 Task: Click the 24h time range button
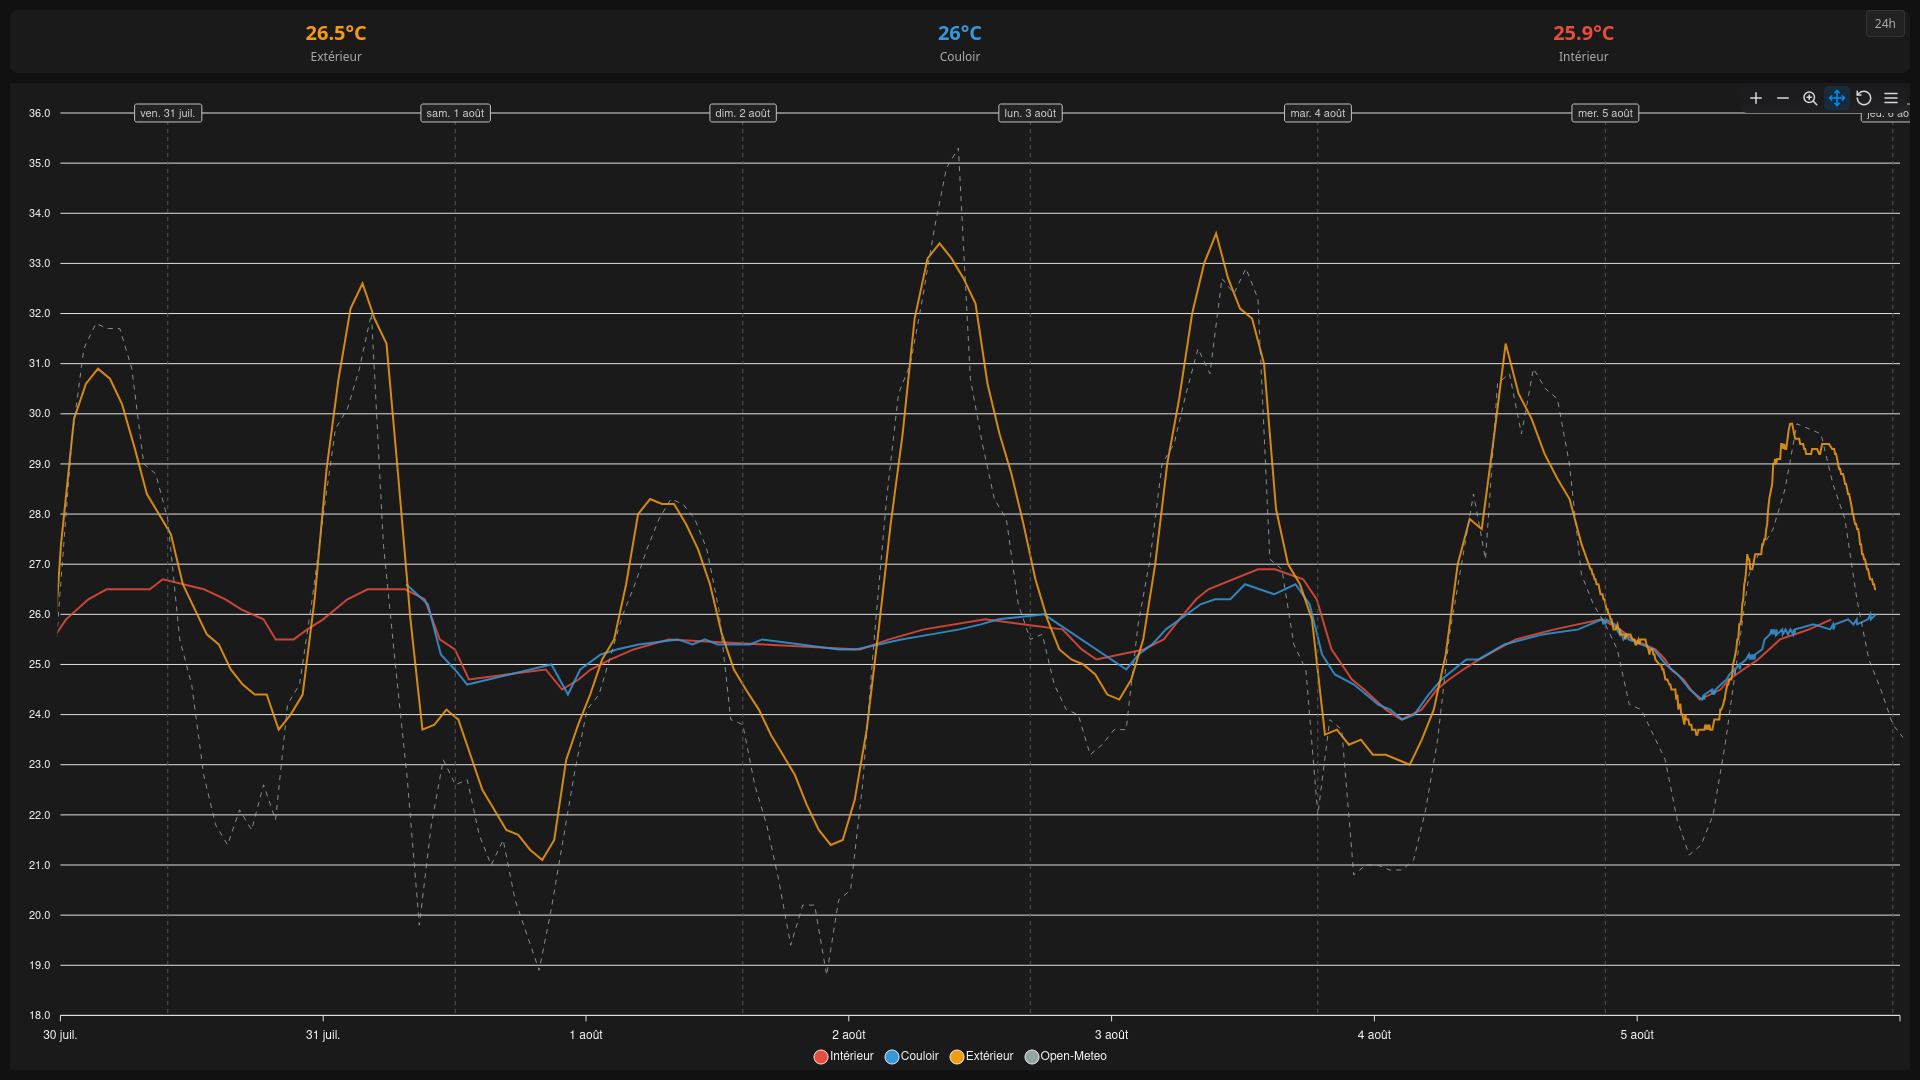click(1885, 23)
